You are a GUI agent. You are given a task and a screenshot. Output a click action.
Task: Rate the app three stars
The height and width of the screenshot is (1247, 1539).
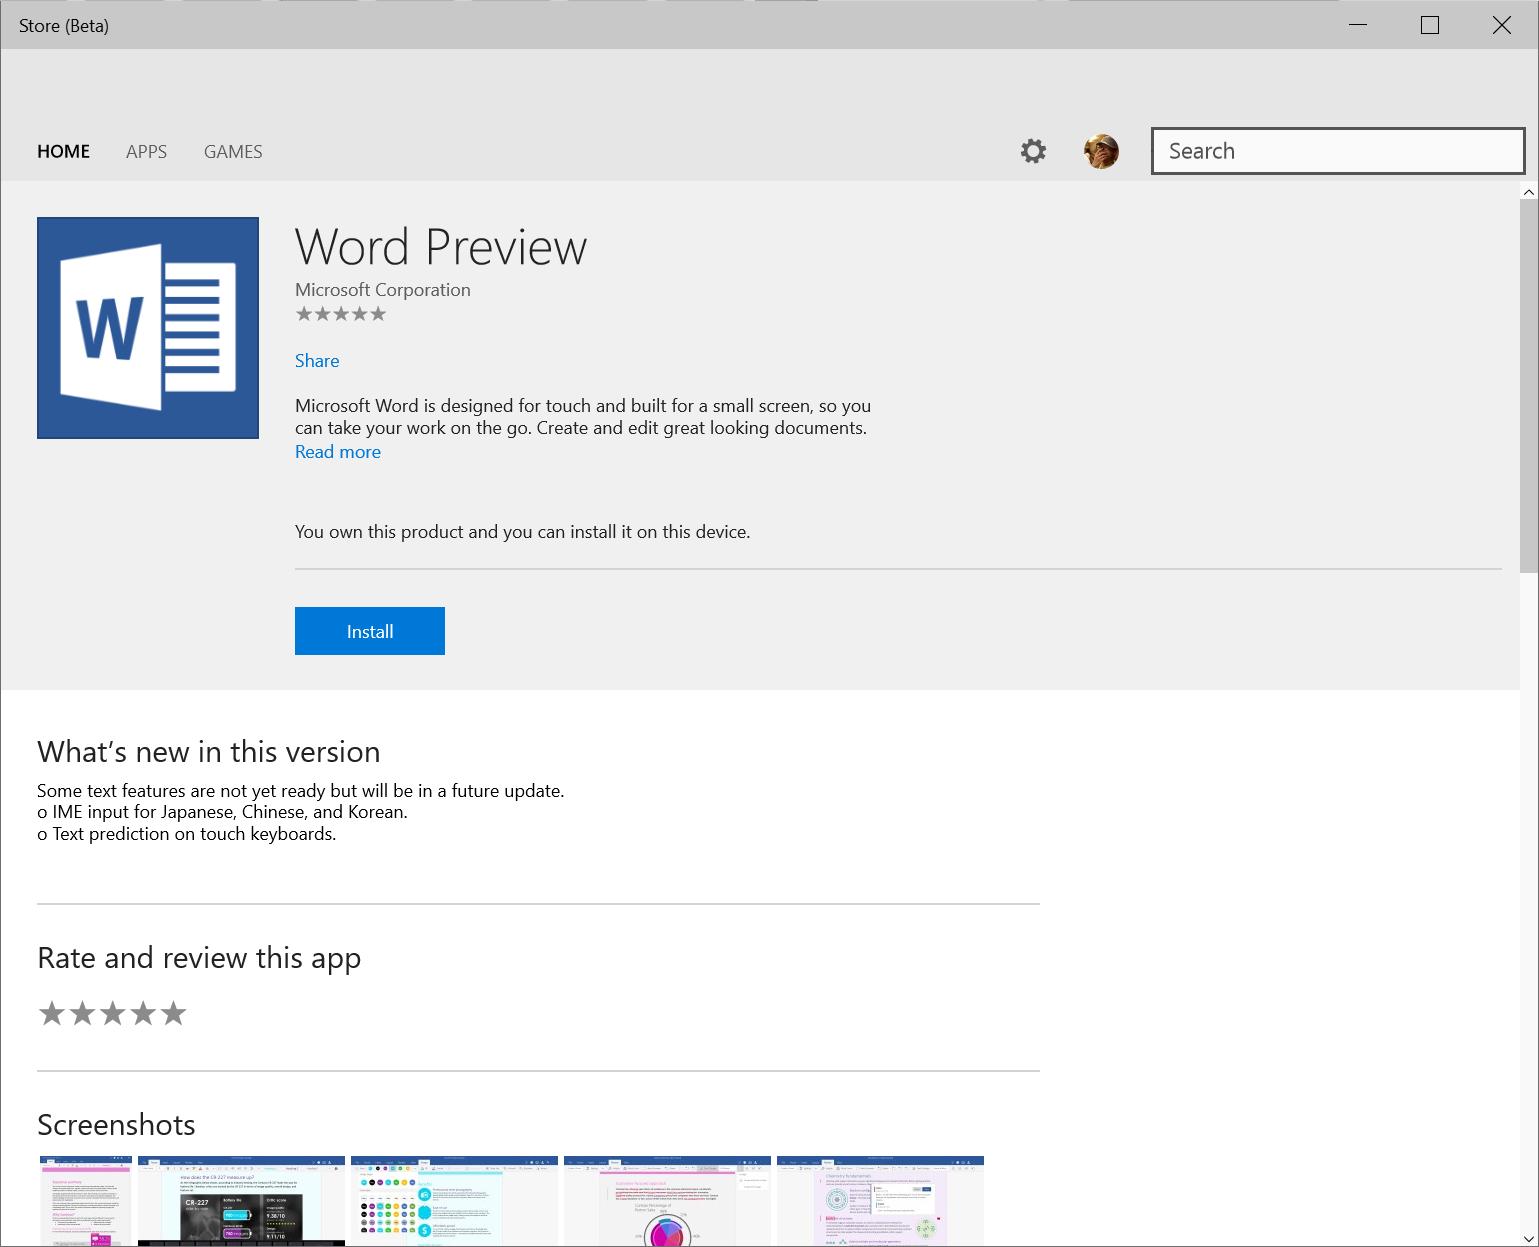(x=112, y=1014)
